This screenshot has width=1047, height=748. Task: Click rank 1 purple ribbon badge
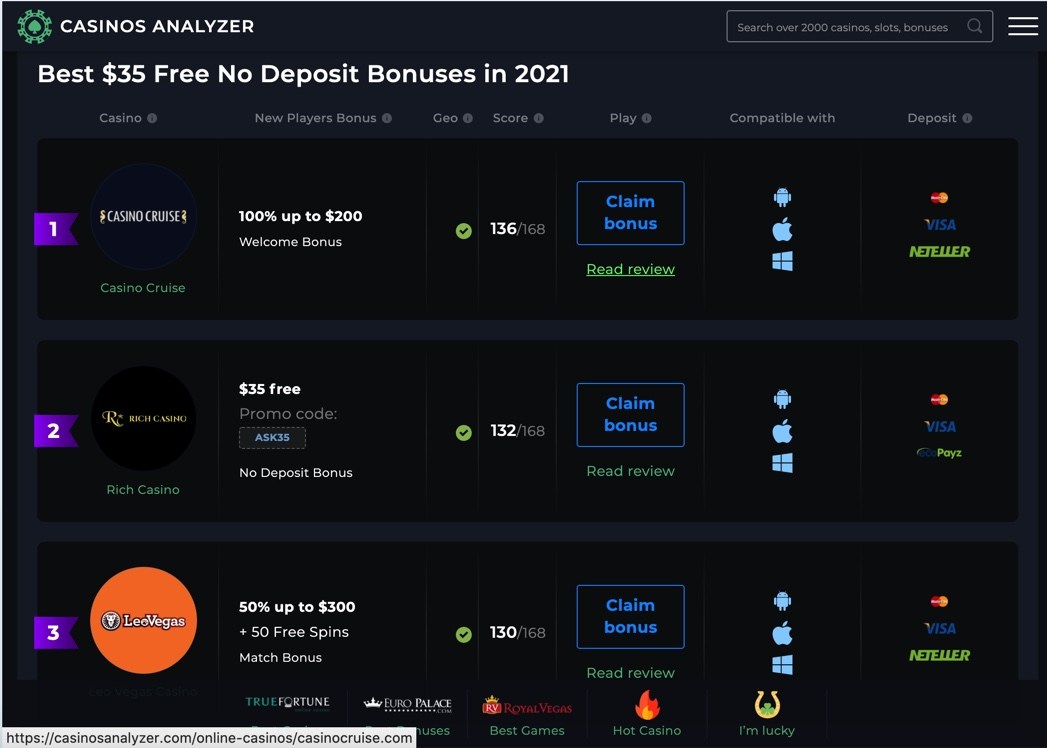[x=56, y=229]
